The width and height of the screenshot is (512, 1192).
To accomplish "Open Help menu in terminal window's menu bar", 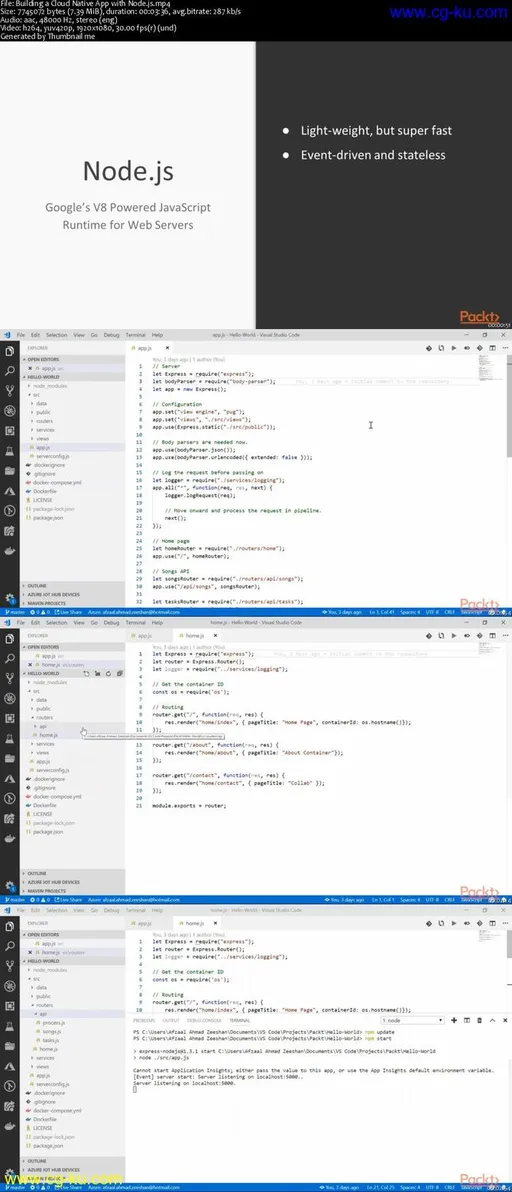I will point(156,910).
